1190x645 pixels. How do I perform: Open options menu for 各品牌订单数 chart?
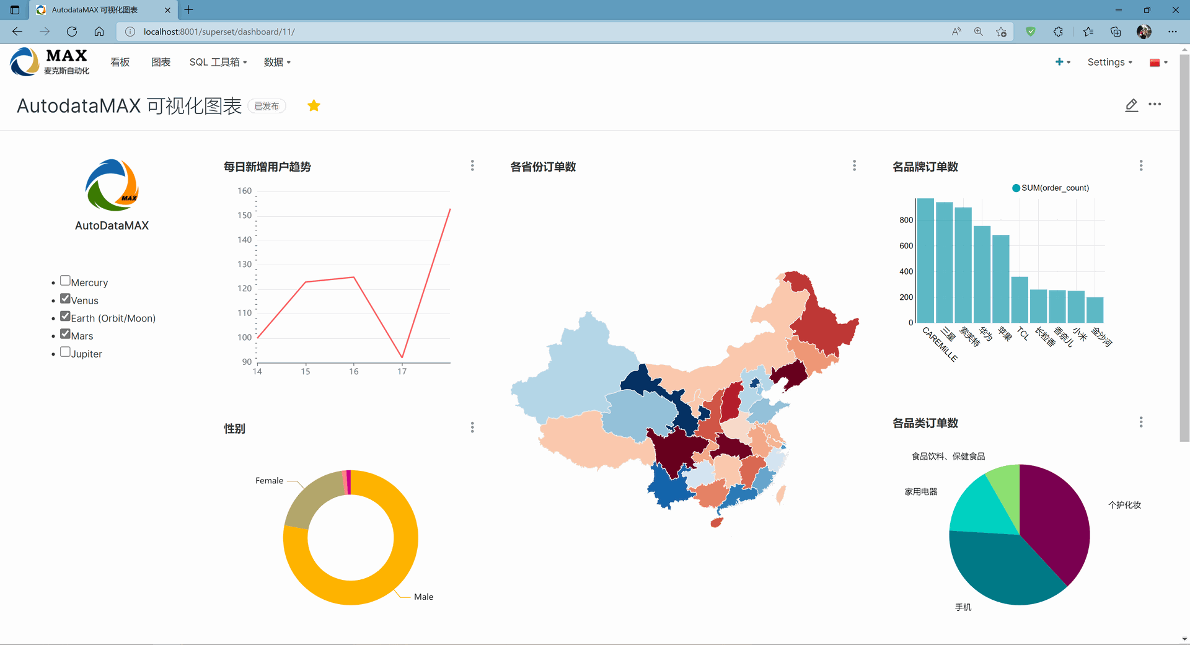pos(1141,166)
